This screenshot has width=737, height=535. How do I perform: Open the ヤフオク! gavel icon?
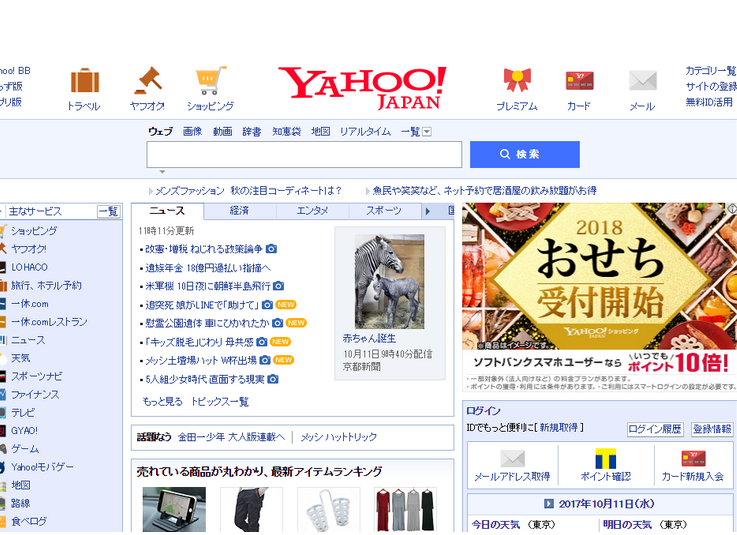[x=148, y=80]
